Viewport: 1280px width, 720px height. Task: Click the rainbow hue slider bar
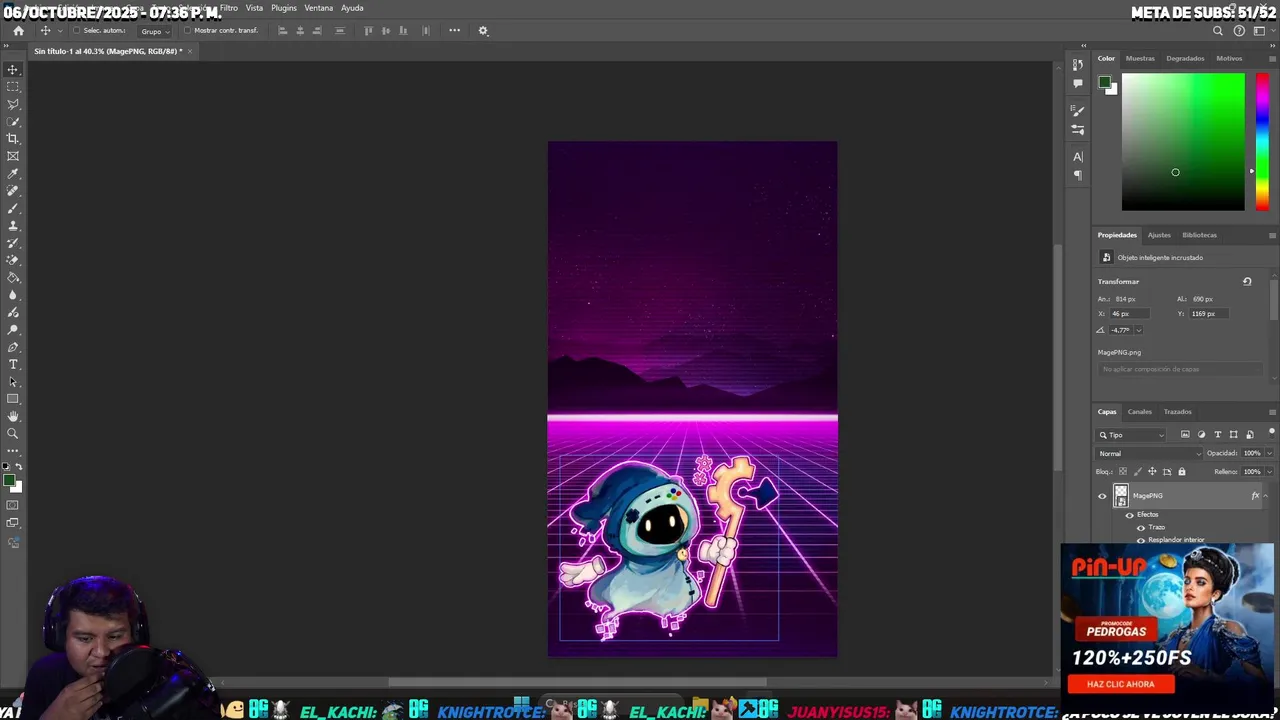[x=1262, y=142]
